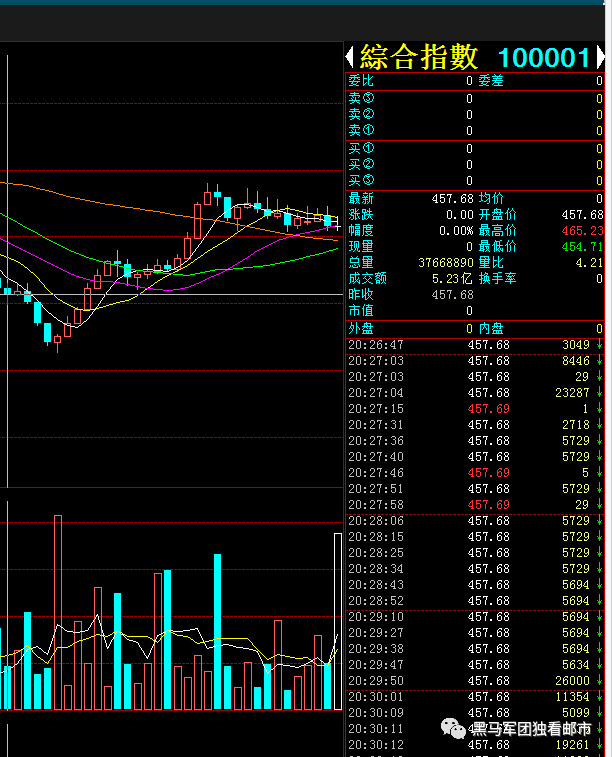This screenshot has width=612, height=757.
Task: Select the 买③ buy order row
Action: [475, 181]
